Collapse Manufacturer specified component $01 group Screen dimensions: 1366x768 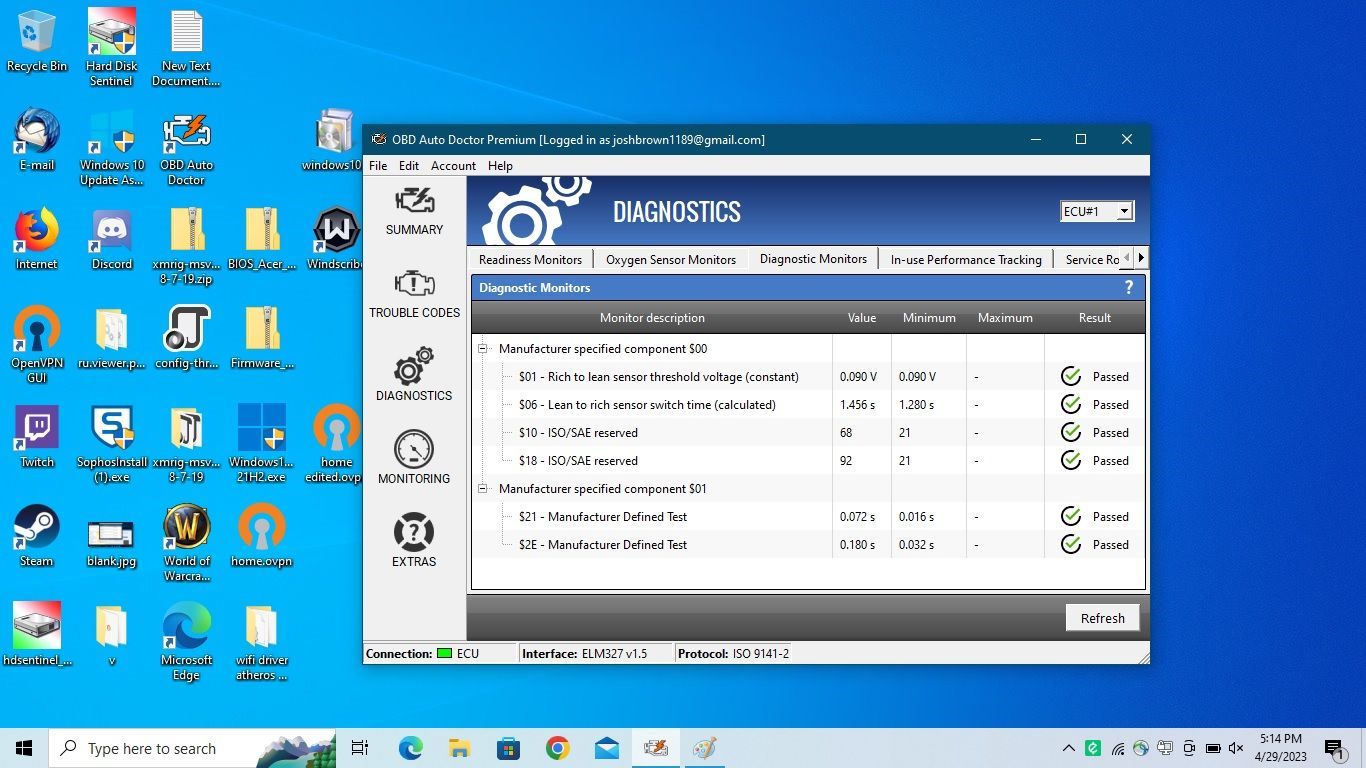[x=483, y=489]
